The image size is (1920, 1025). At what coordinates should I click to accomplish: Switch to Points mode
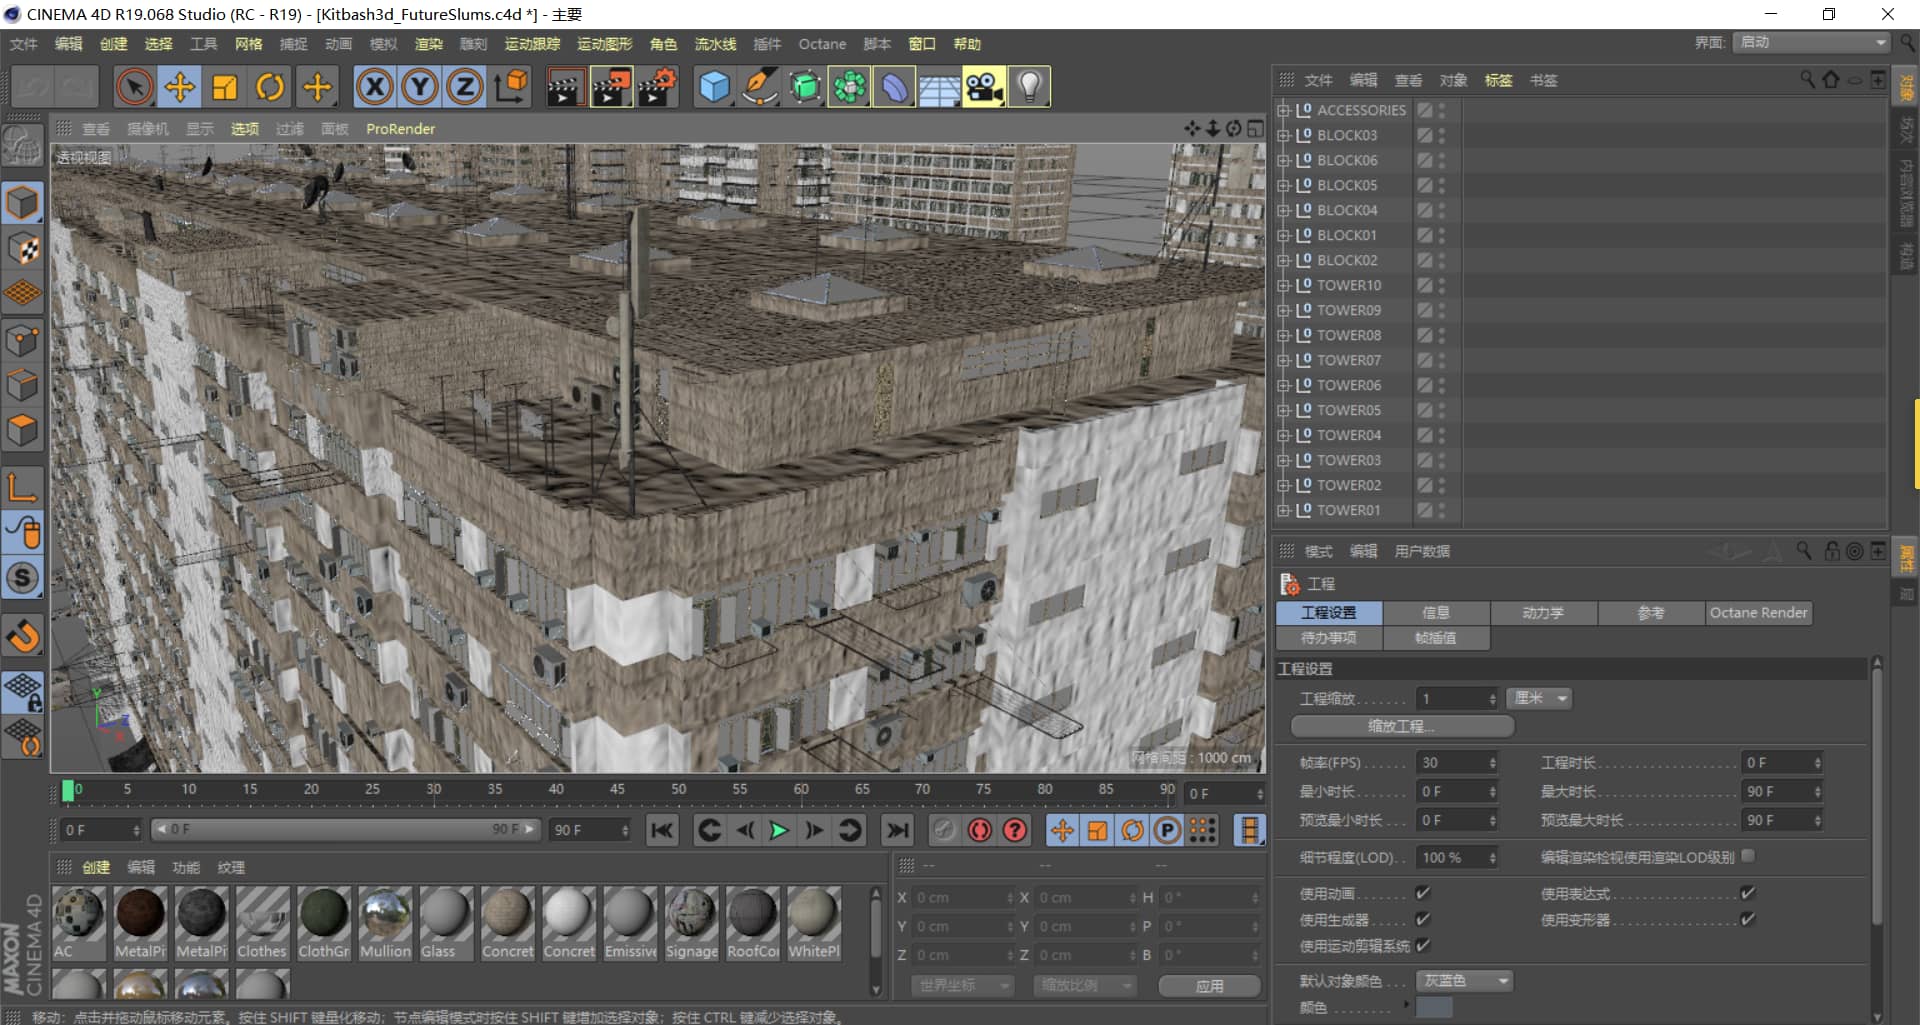coord(22,341)
